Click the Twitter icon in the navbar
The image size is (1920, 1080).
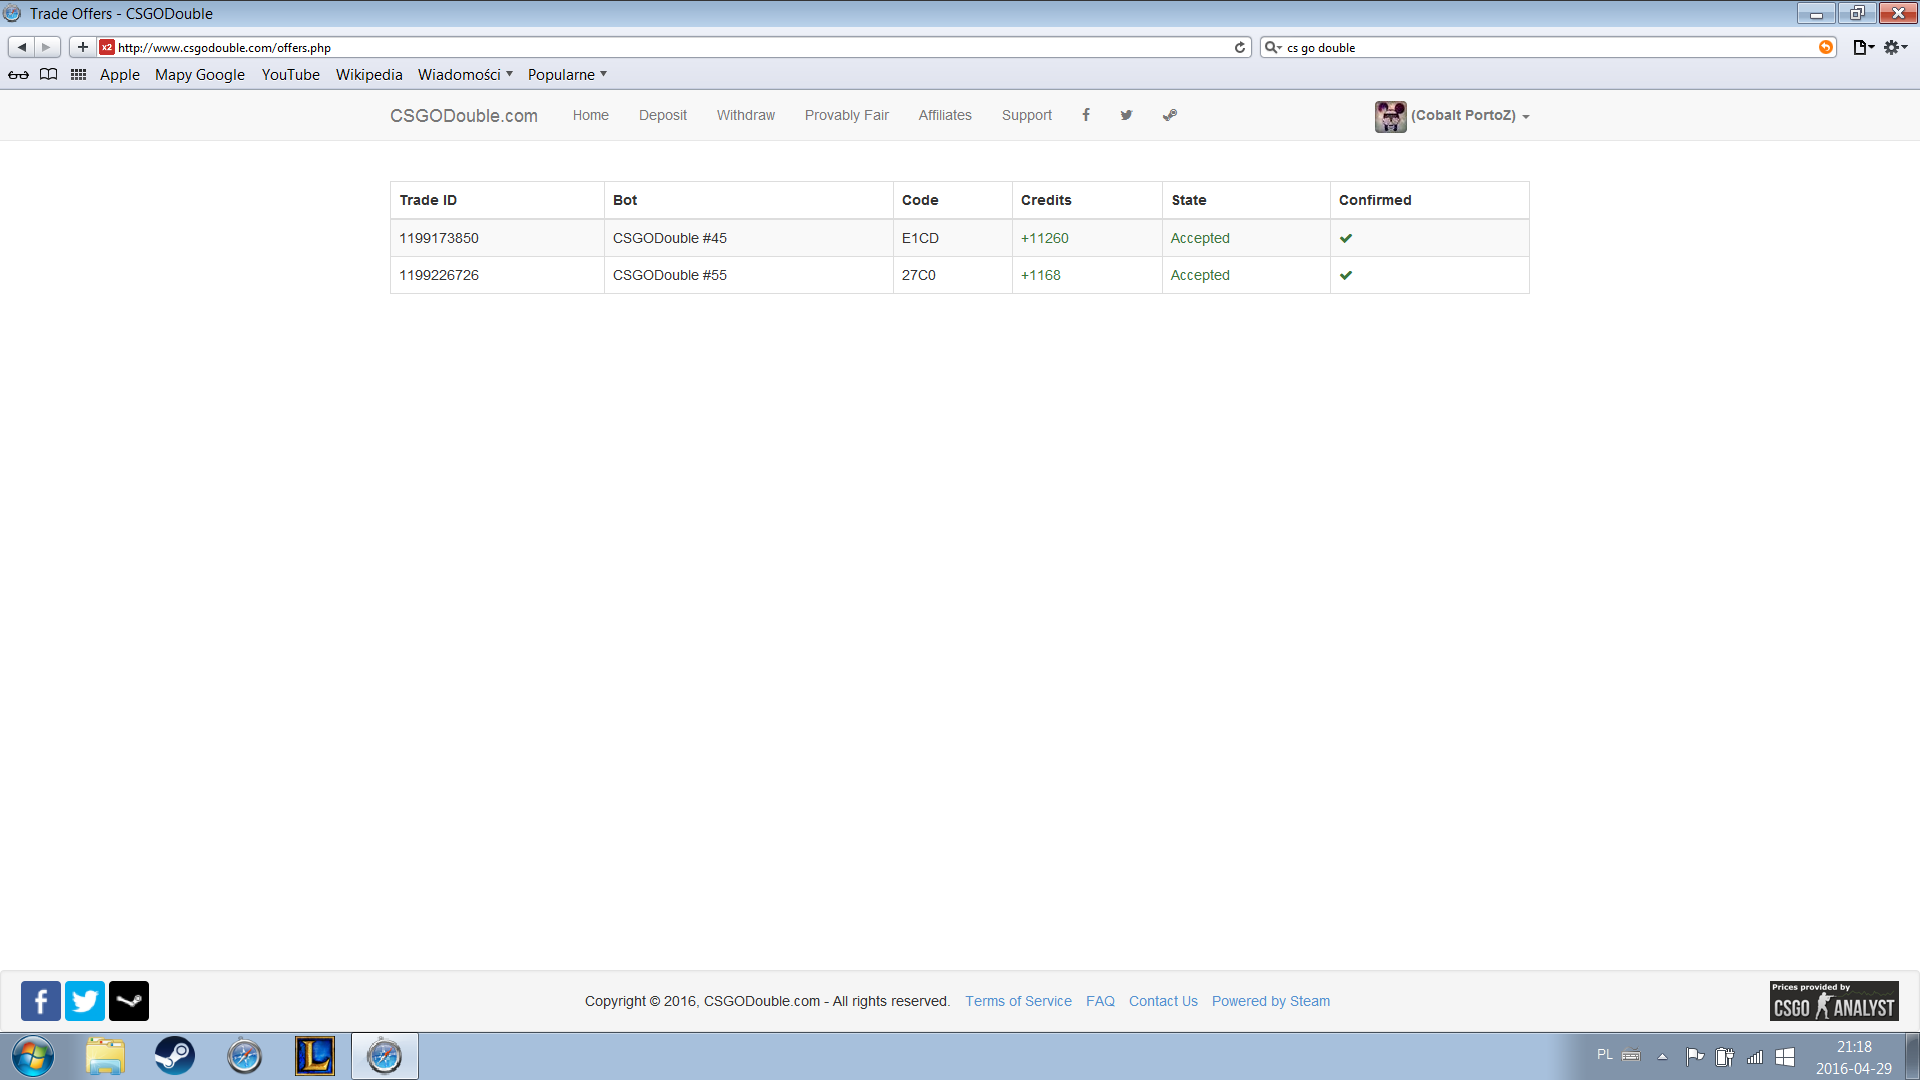(1126, 115)
